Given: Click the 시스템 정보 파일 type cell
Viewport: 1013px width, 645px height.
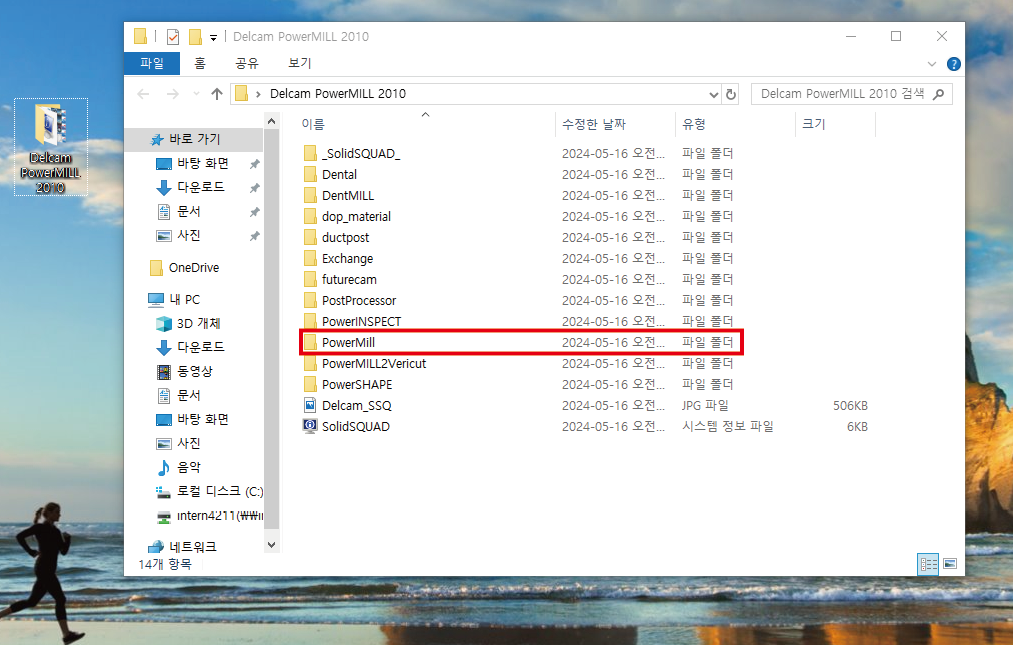Looking at the screenshot, I should tap(727, 427).
